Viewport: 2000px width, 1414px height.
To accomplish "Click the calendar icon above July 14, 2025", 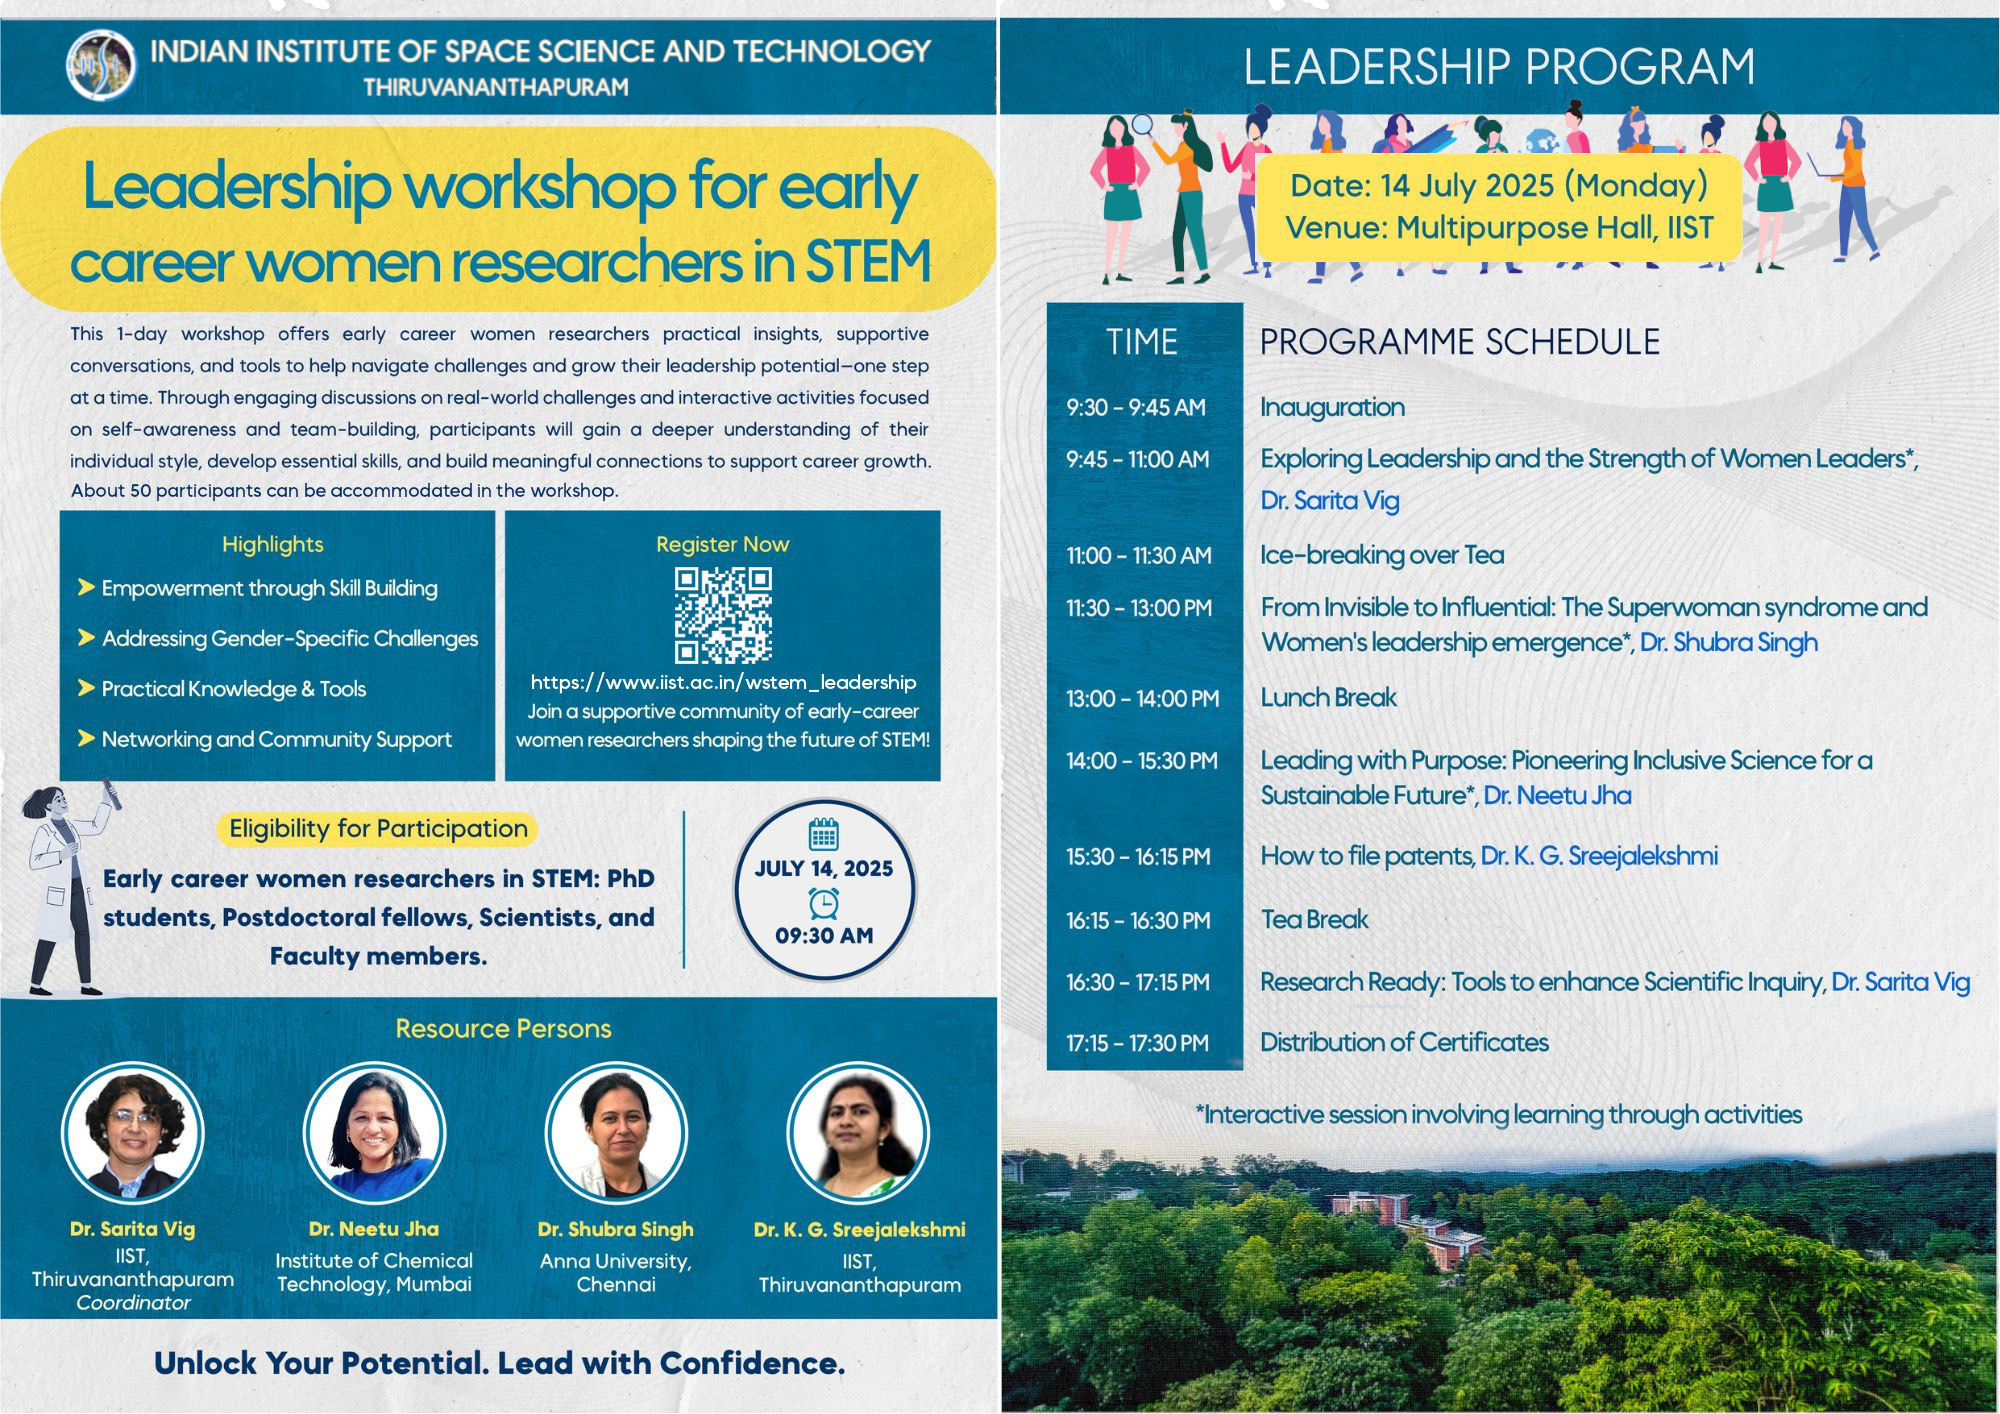I will [823, 834].
